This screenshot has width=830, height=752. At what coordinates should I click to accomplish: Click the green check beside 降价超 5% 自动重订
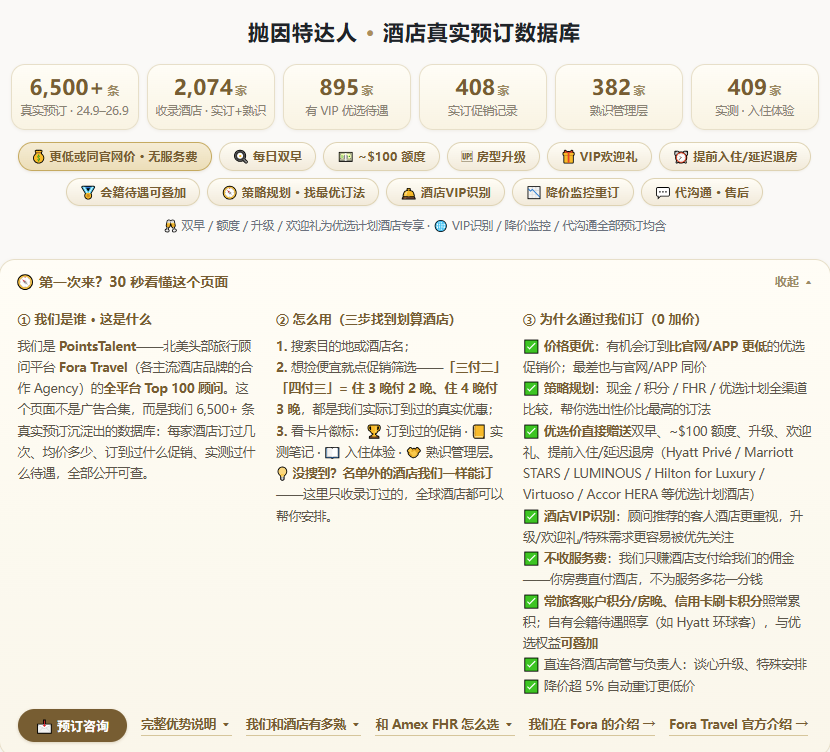click(531, 687)
